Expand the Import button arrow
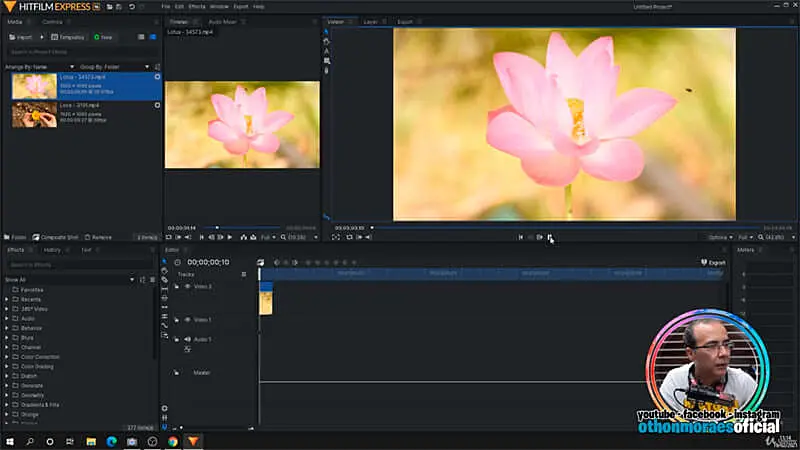 (x=42, y=37)
